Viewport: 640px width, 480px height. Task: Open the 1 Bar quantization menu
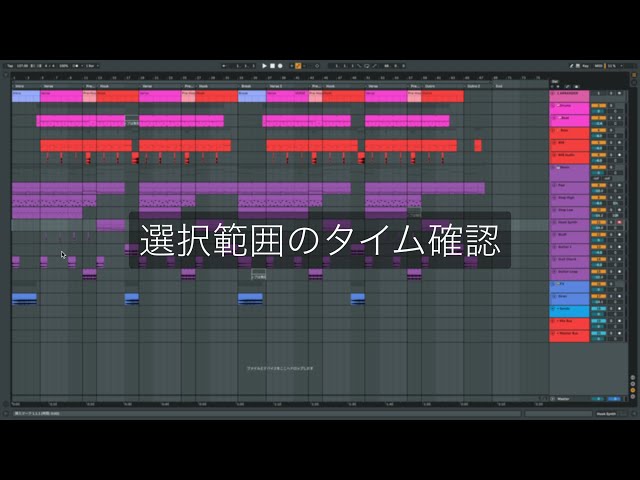tap(91, 66)
